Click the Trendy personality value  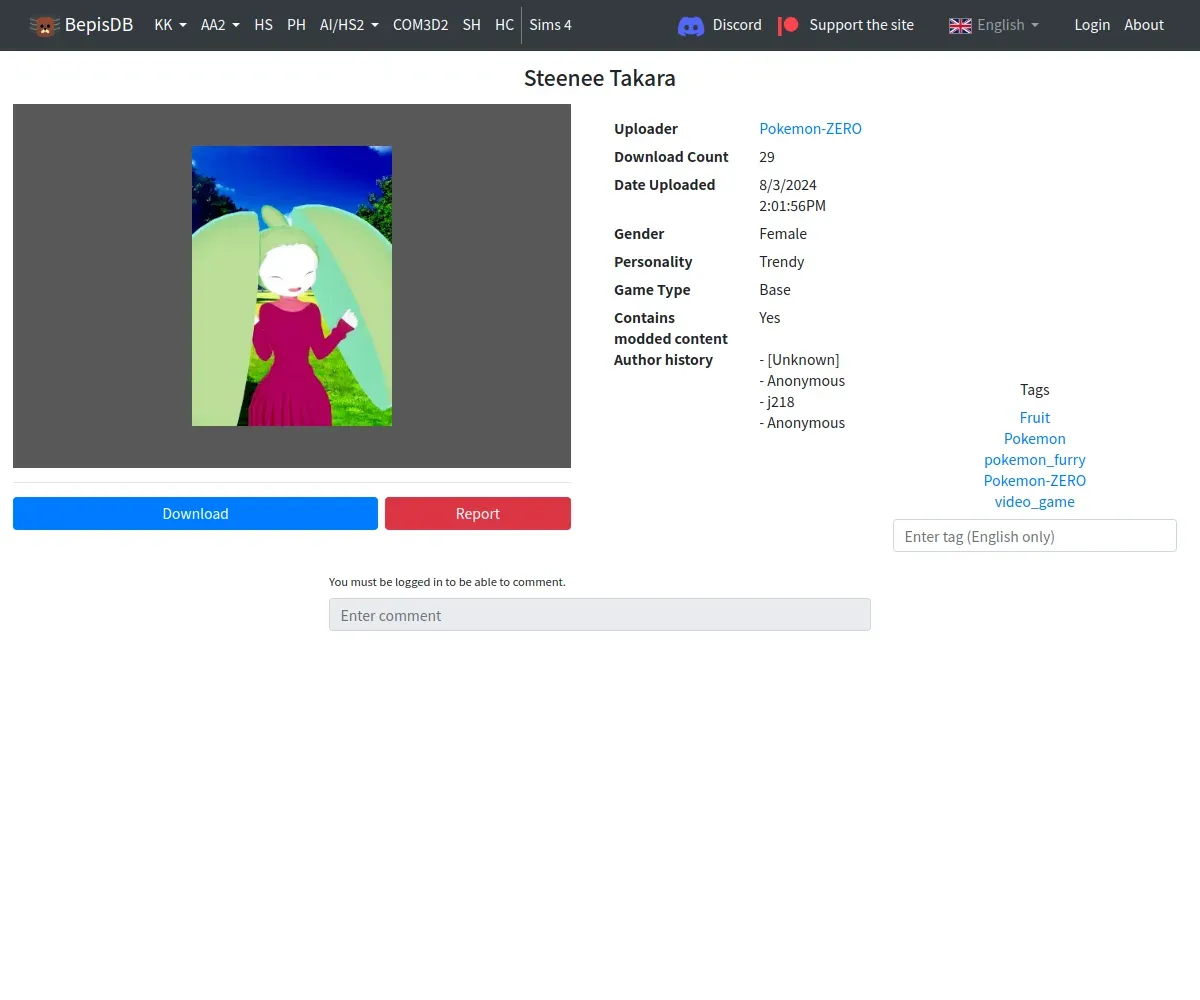[782, 262]
